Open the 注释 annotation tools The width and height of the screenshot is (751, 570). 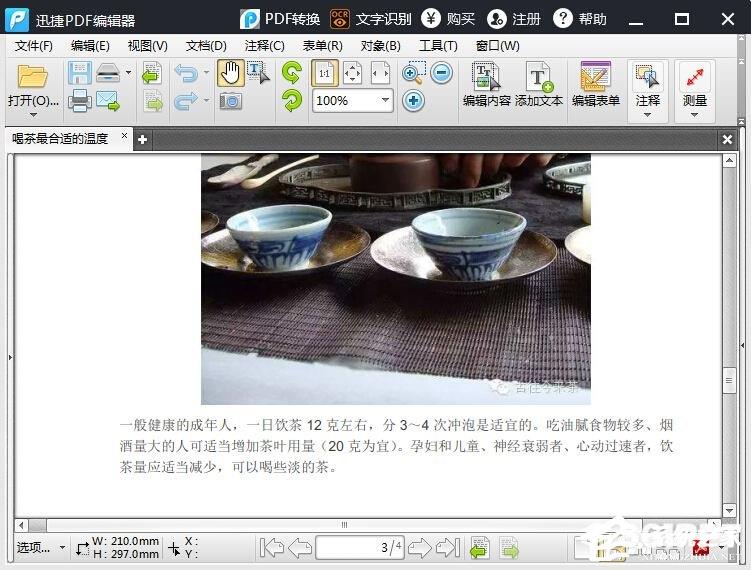click(648, 90)
